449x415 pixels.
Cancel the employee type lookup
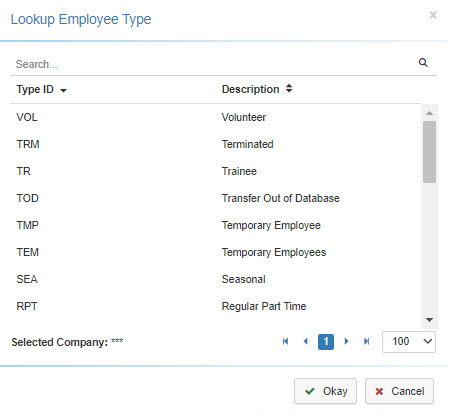(399, 391)
